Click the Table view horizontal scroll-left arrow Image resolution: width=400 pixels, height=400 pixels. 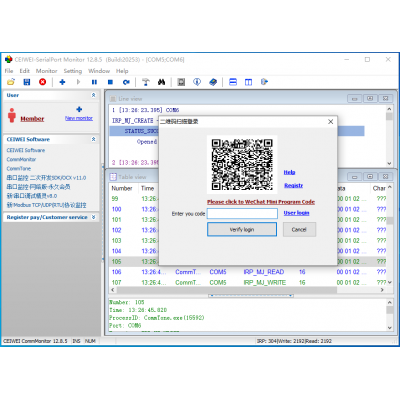pos(113,290)
